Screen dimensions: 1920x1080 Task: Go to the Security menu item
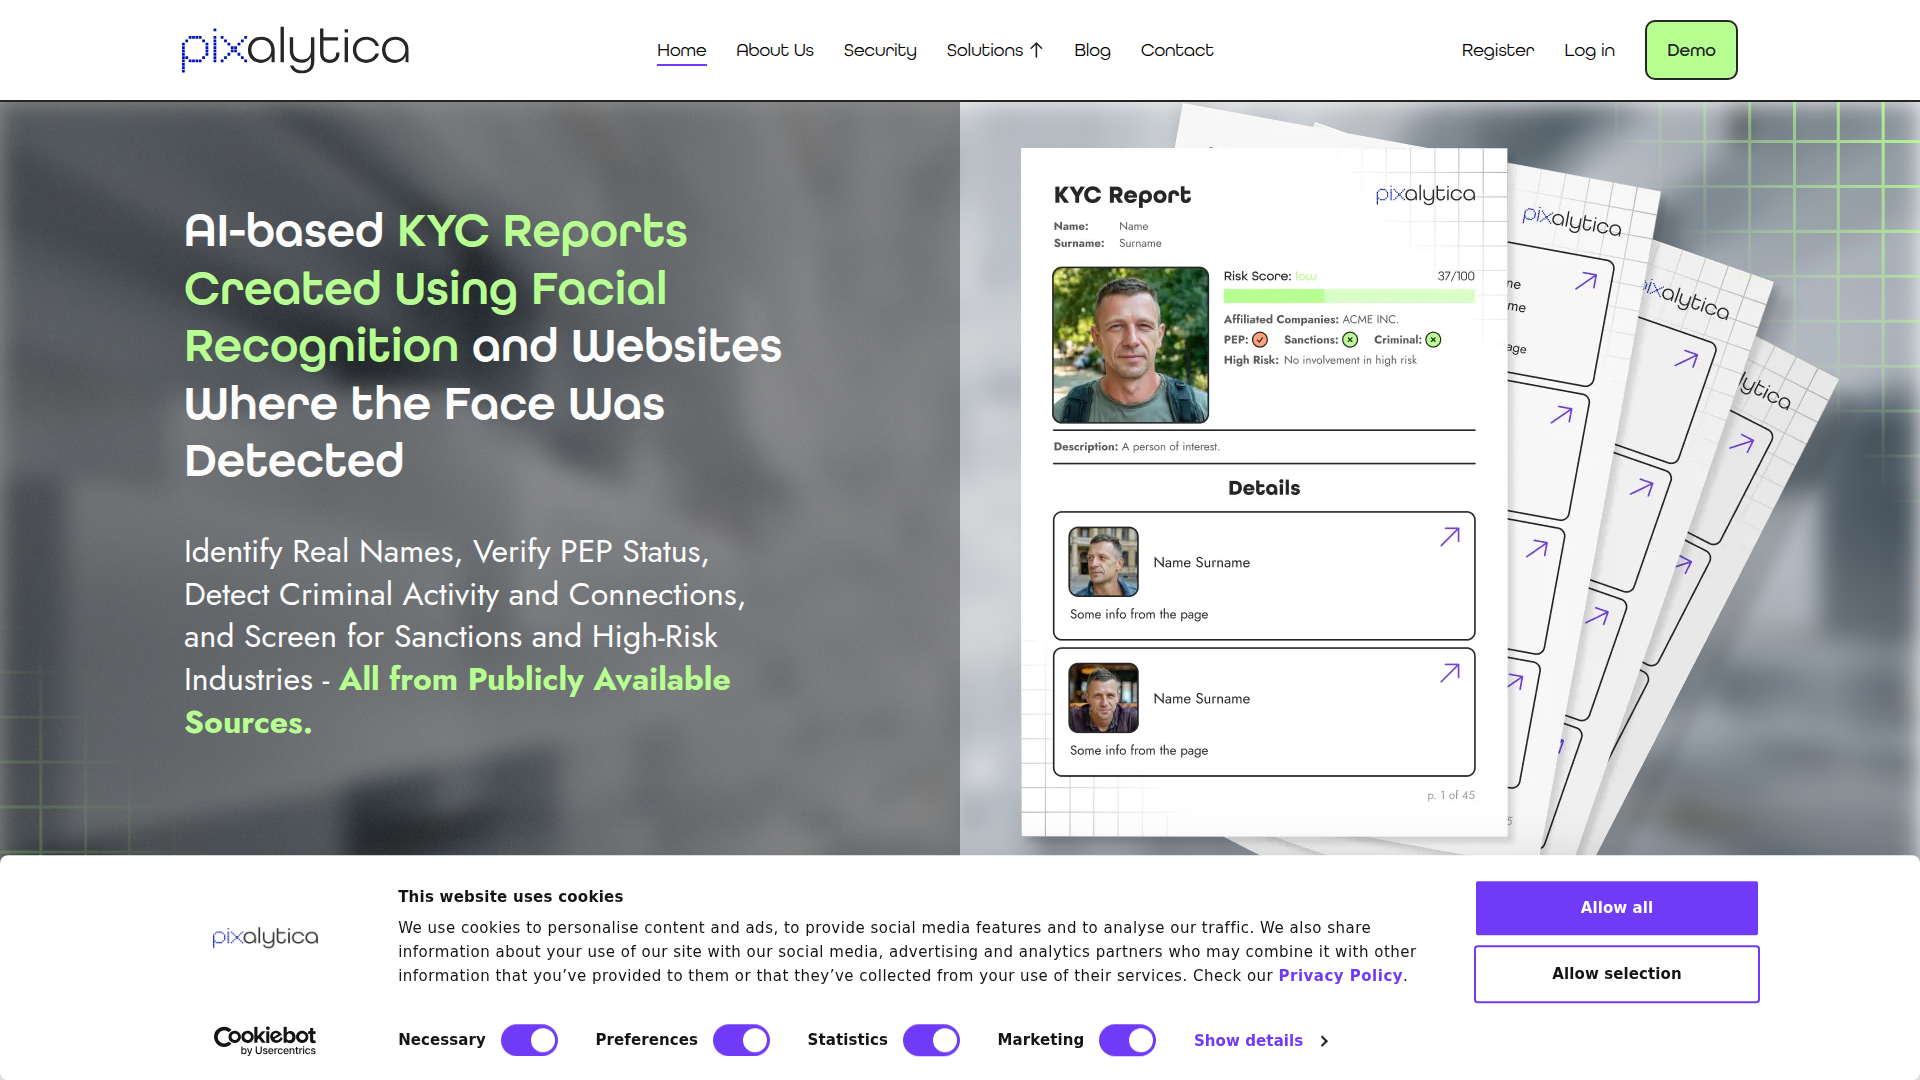(x=879, y=50)
